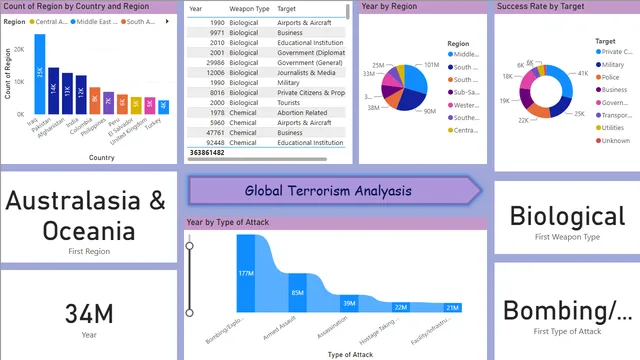This screenshot has height=360, width=640.
Task: Click Southe... entry in region legend
Action: point(463,118)
